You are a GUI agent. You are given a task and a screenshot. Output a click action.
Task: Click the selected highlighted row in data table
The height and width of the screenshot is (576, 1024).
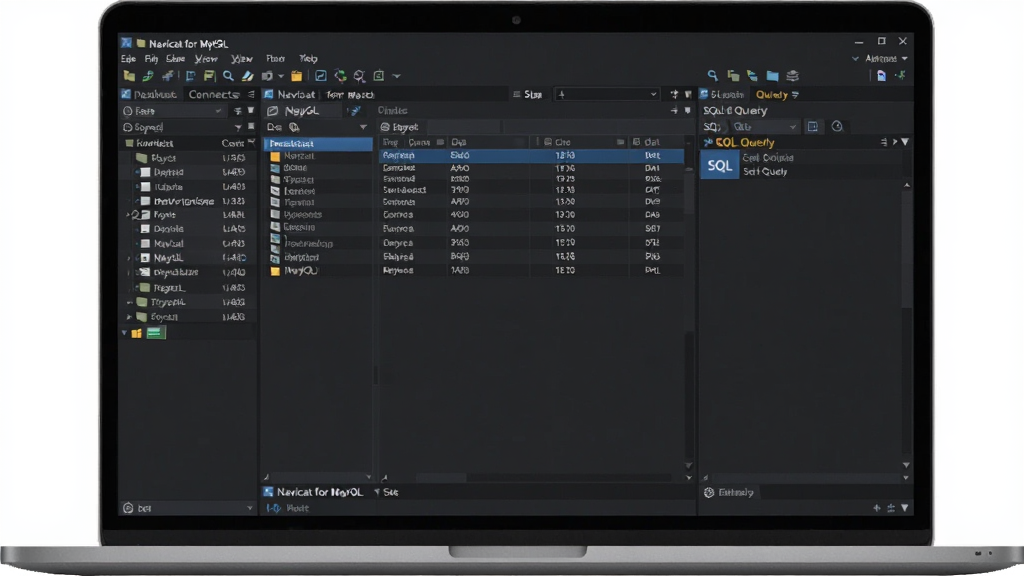531,155
